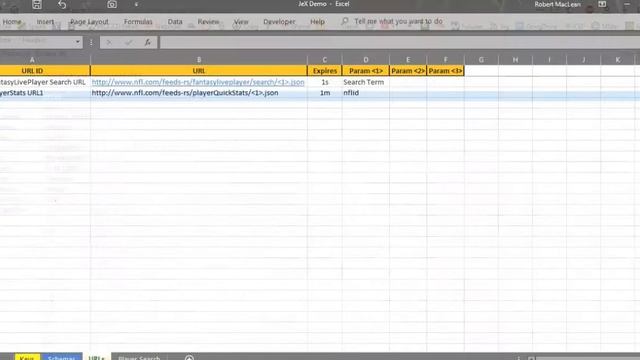Expand the Name Box dropdown arrow
The width and height of the screenshot is (640, 360).
[77, 42]
